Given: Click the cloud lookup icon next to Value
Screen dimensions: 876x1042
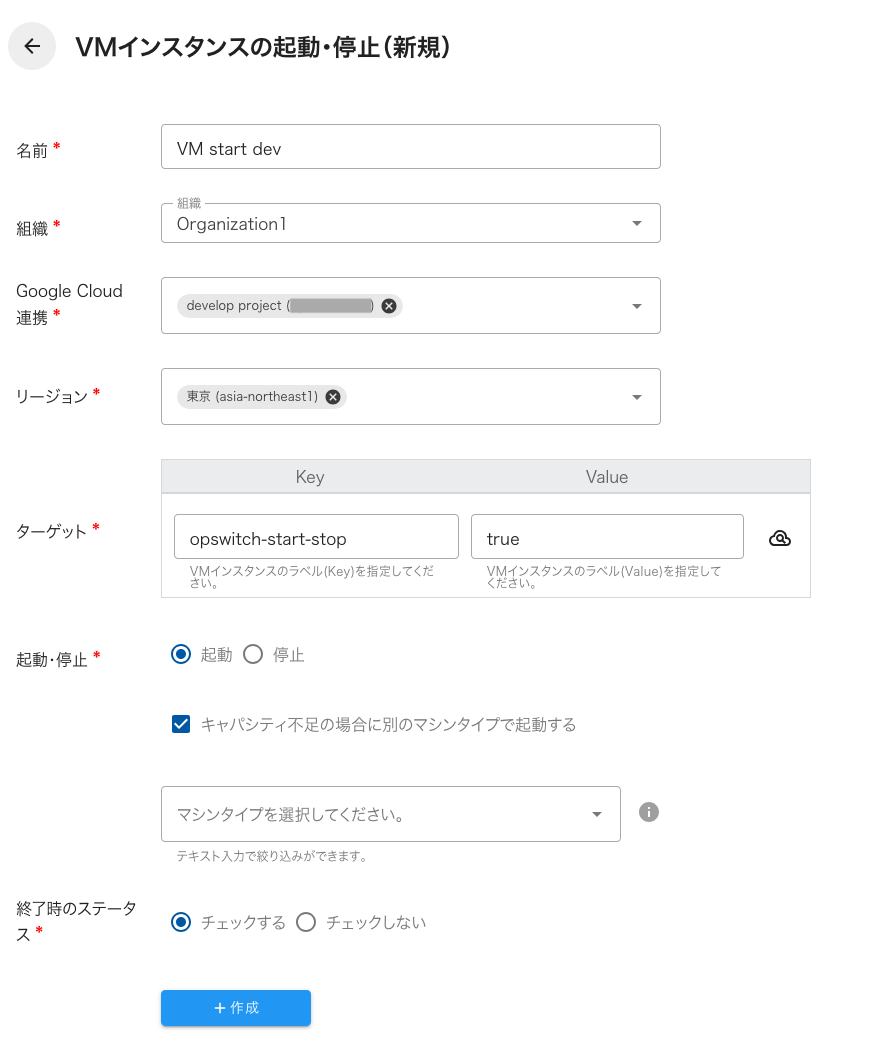Looking at the screenshot, I should (779, 538).
